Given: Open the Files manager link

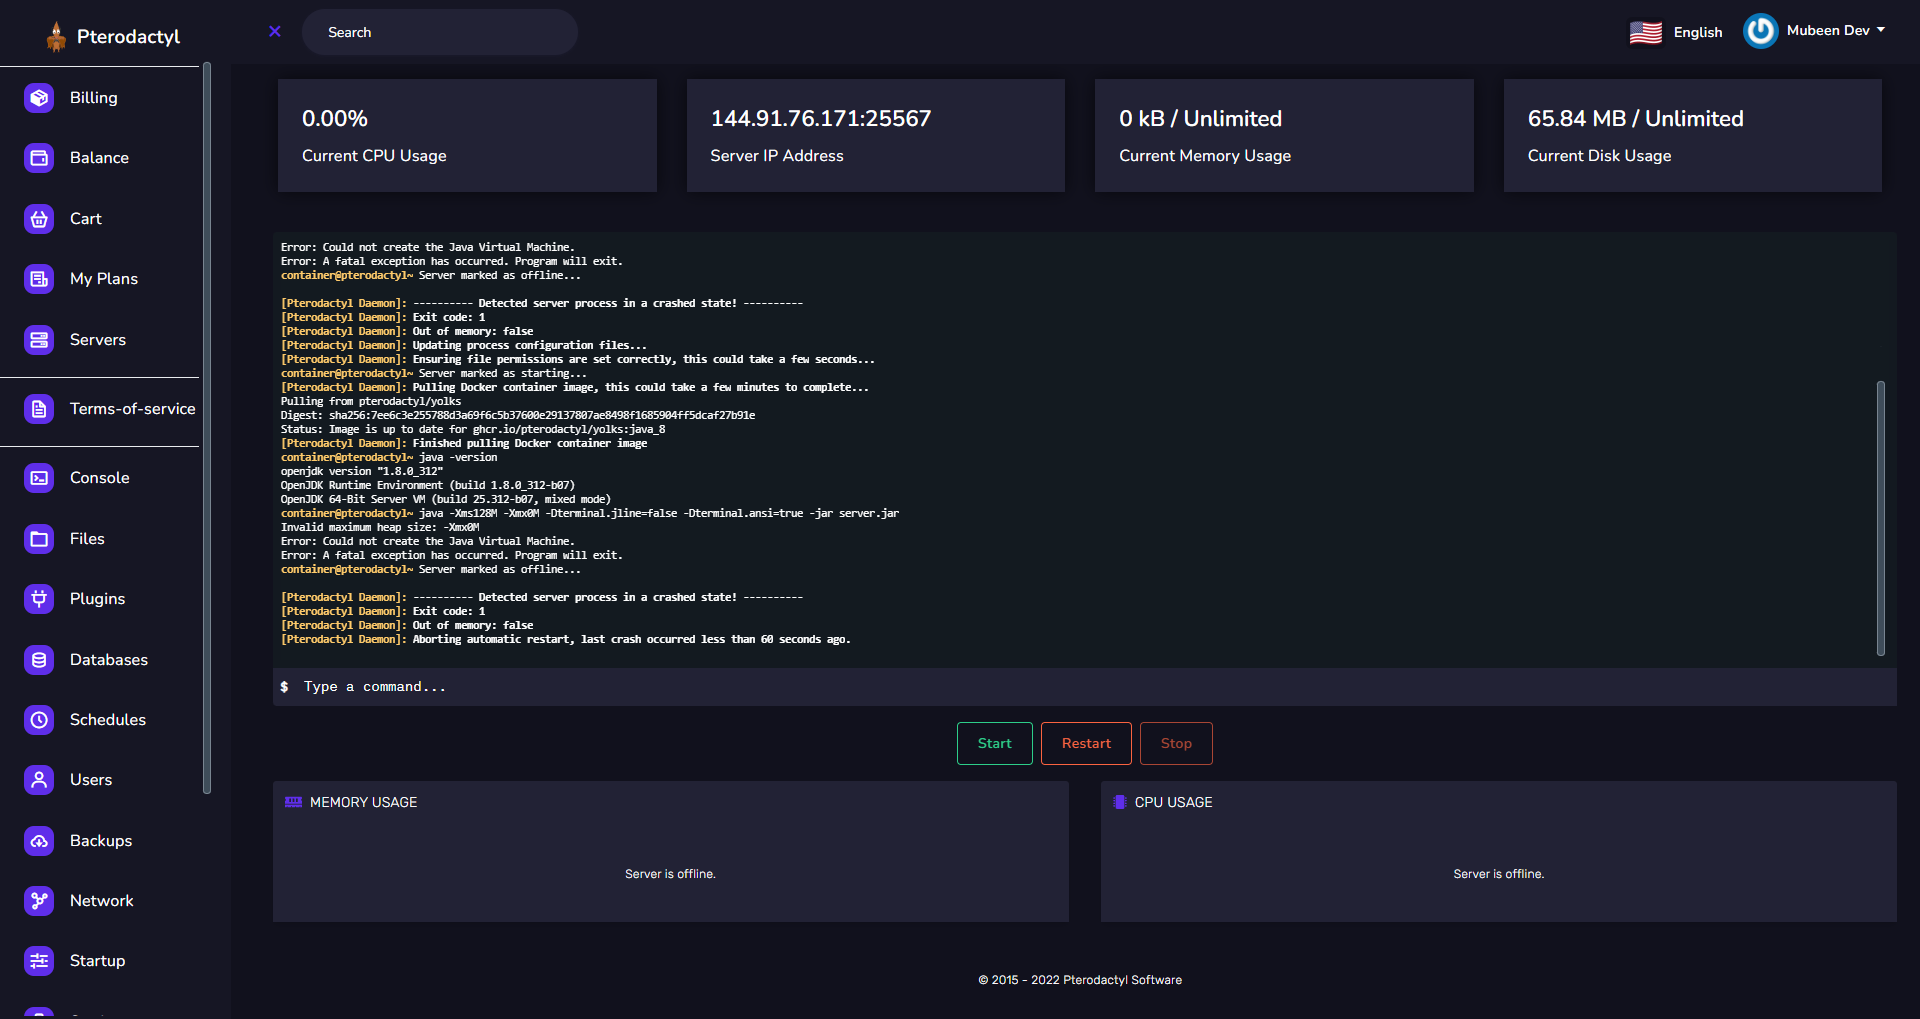Looking at the screenshot, I should click(x=87, y=539).
